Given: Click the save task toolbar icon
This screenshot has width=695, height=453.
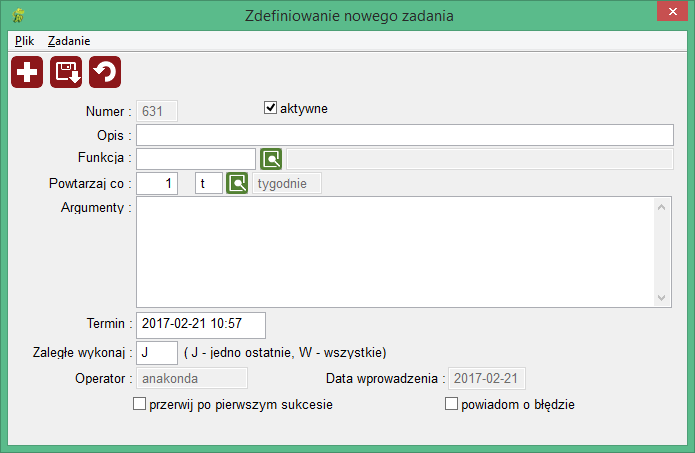Looking at the screenshot, I should pyautogui.click(x=66, y=72).
